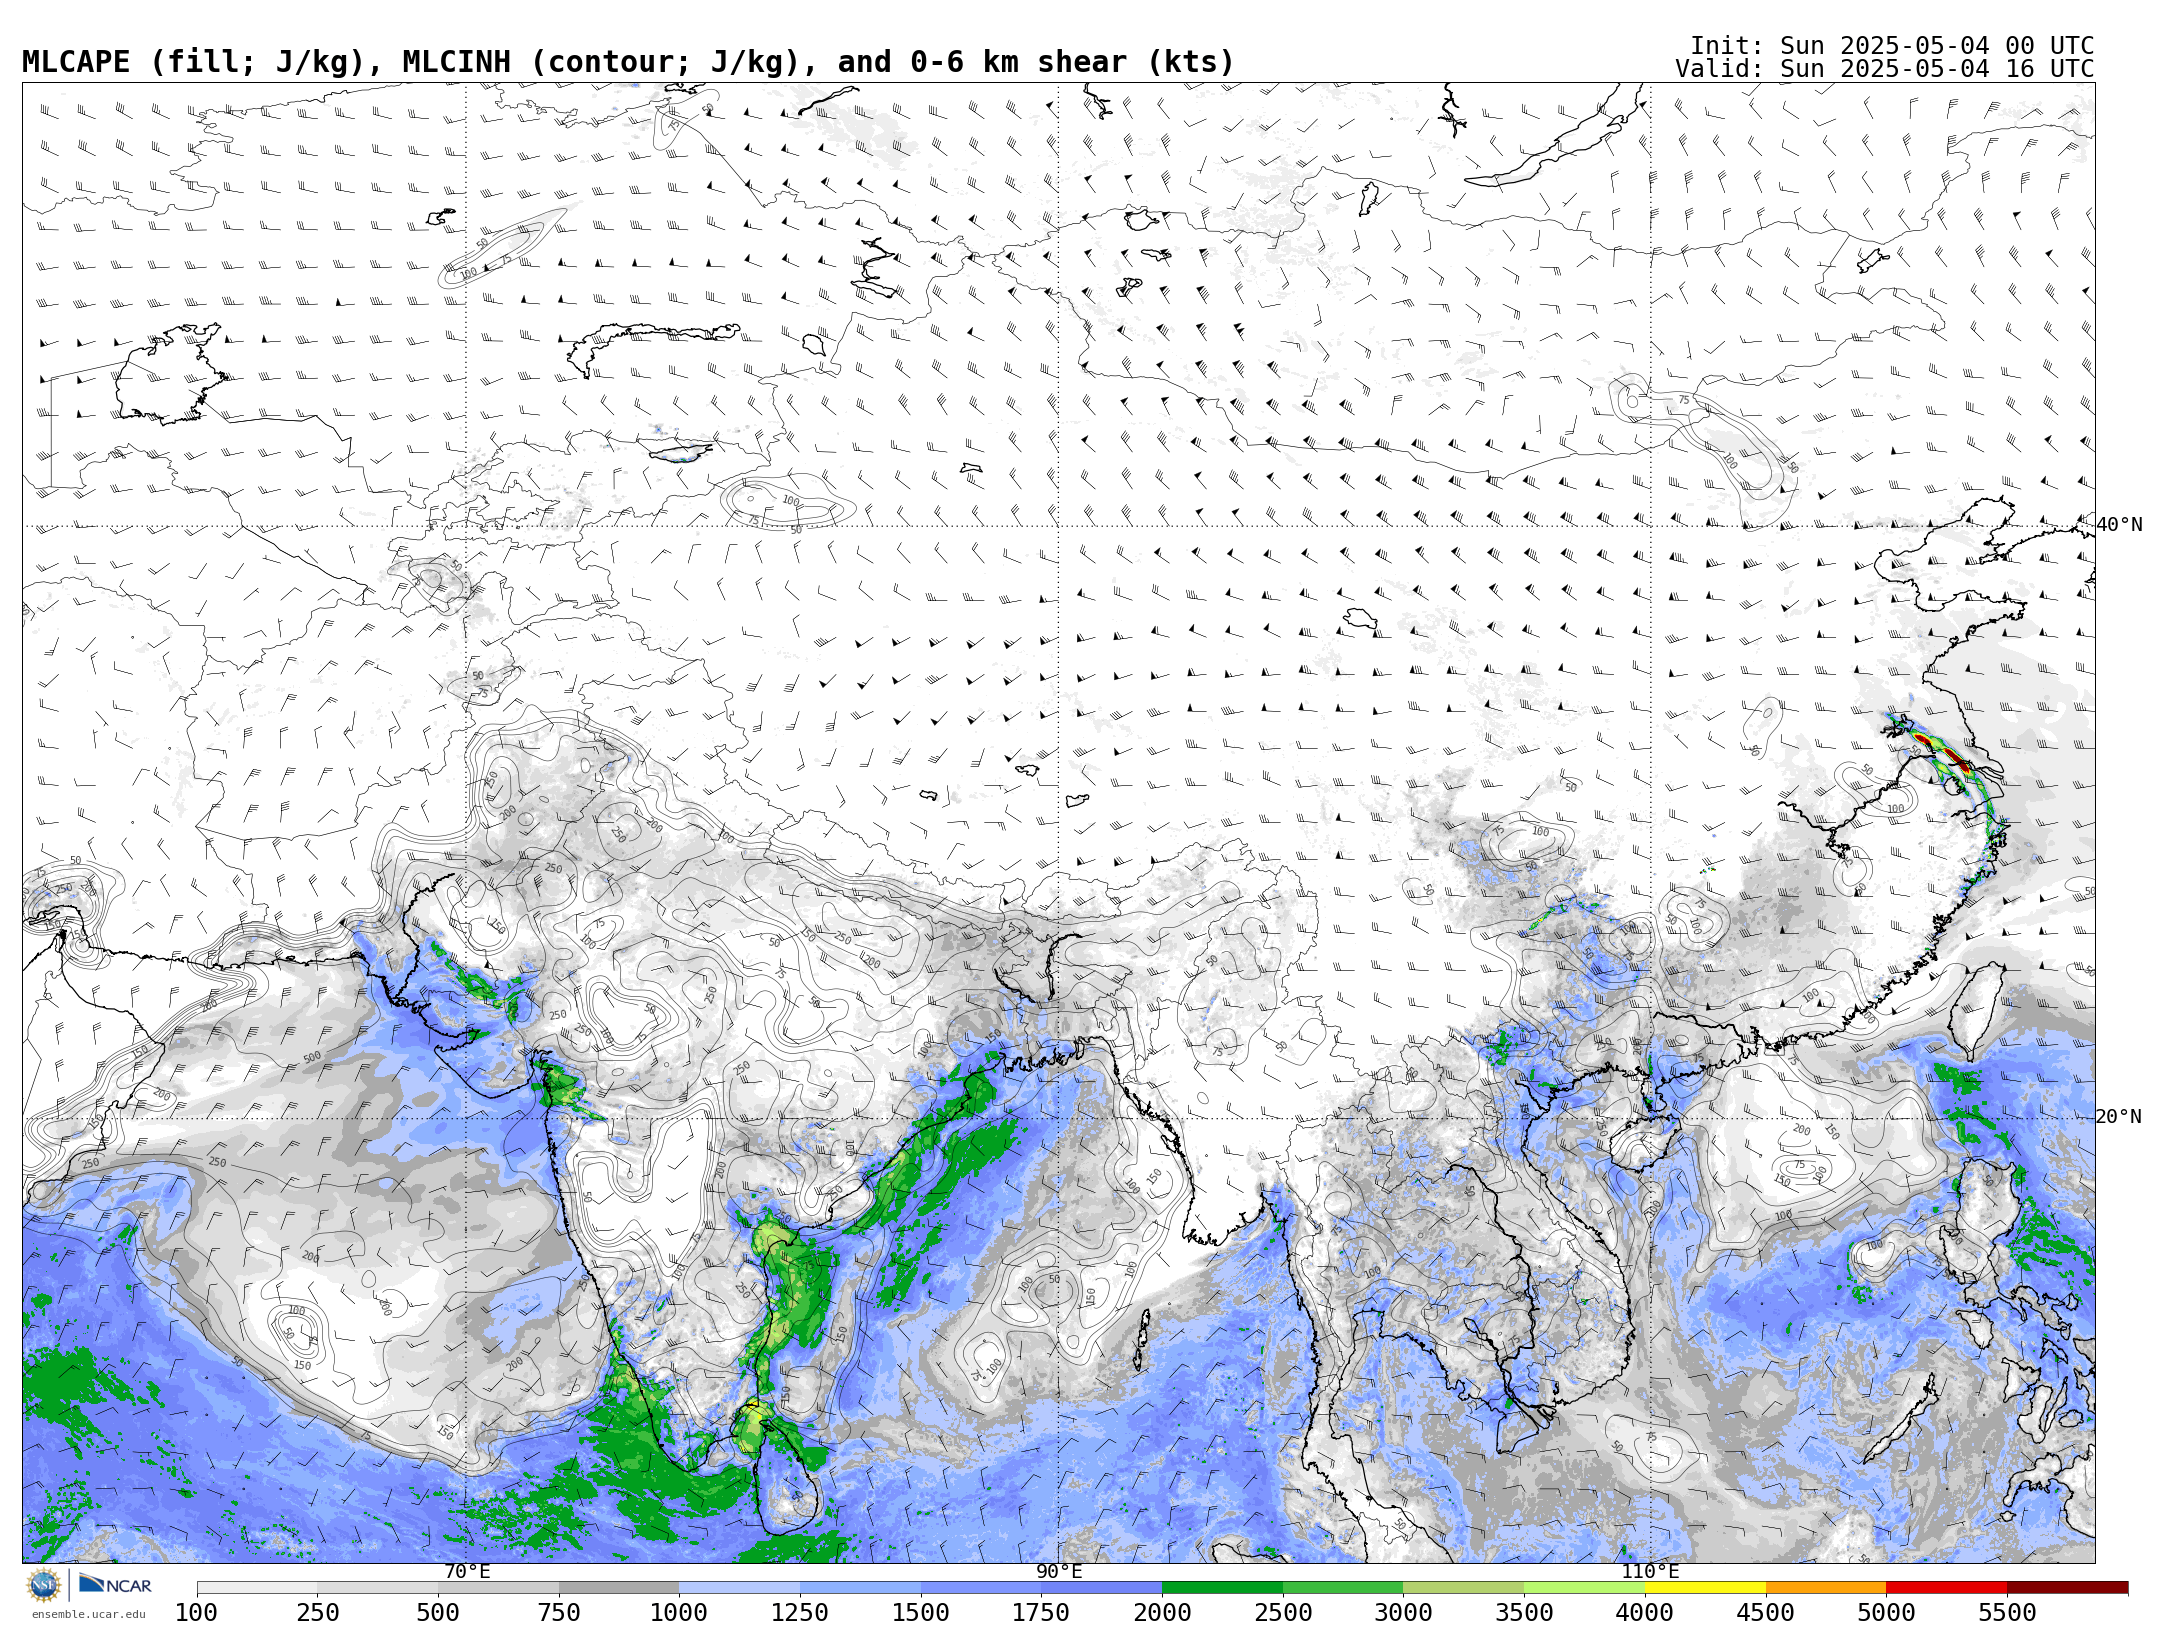Click the '3500' colorbar tick label
The image size is (2160, 1626).
1524,1612
